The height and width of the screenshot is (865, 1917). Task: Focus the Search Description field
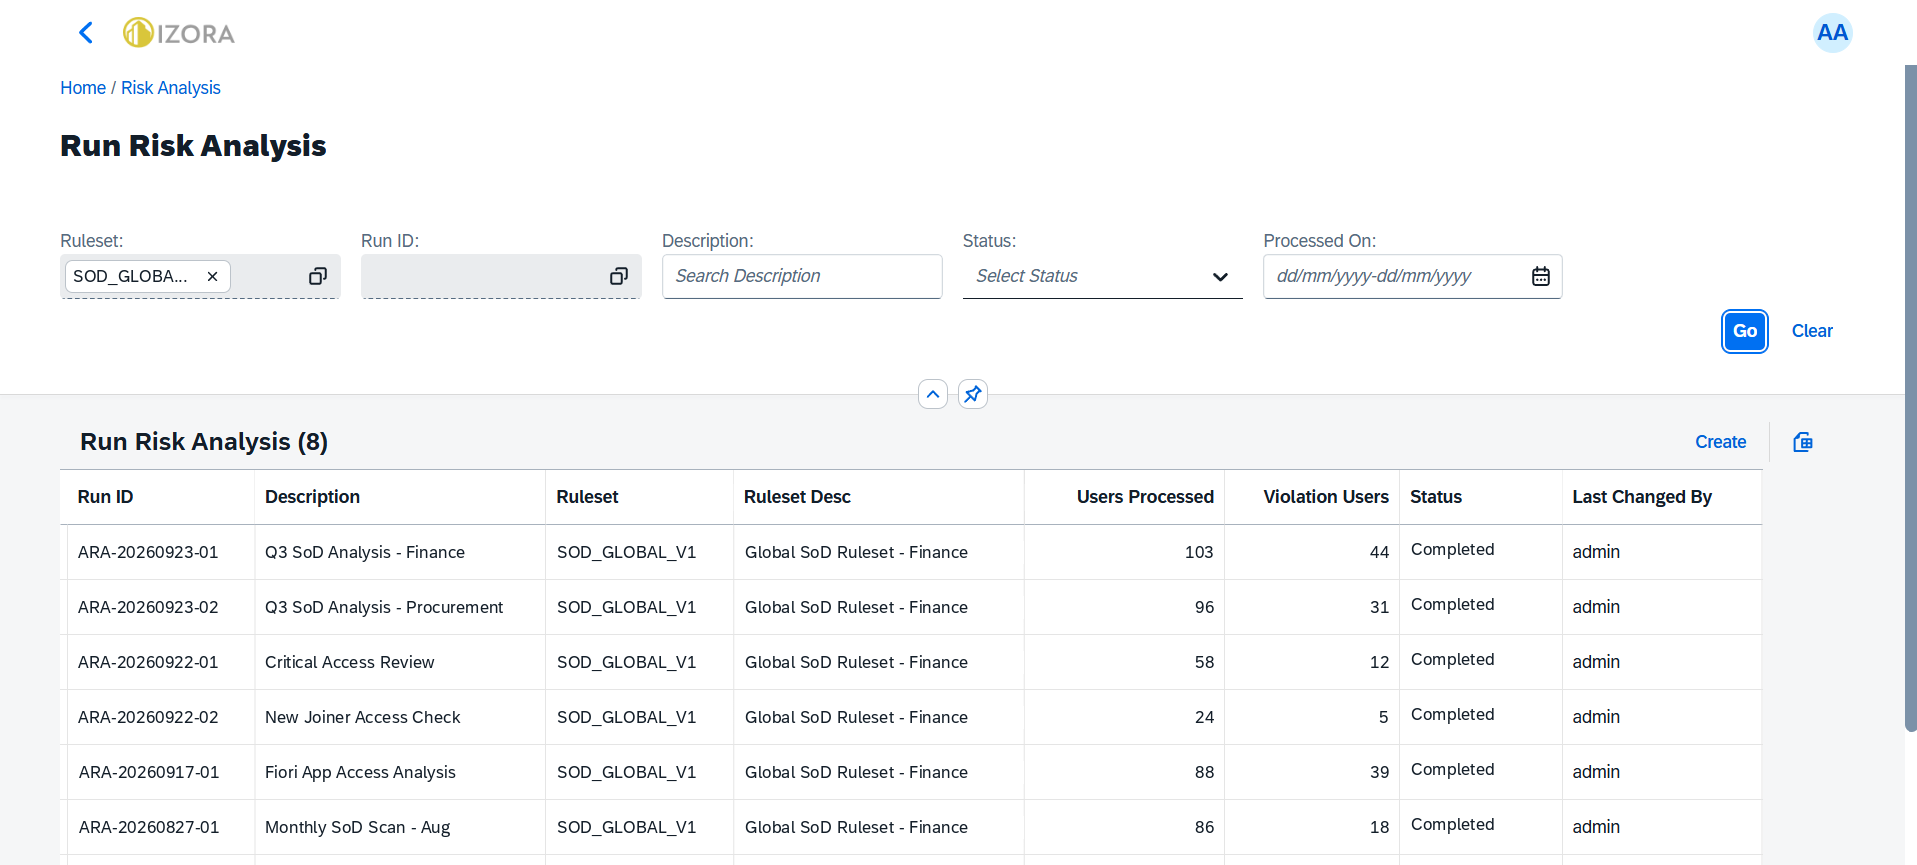802,276
